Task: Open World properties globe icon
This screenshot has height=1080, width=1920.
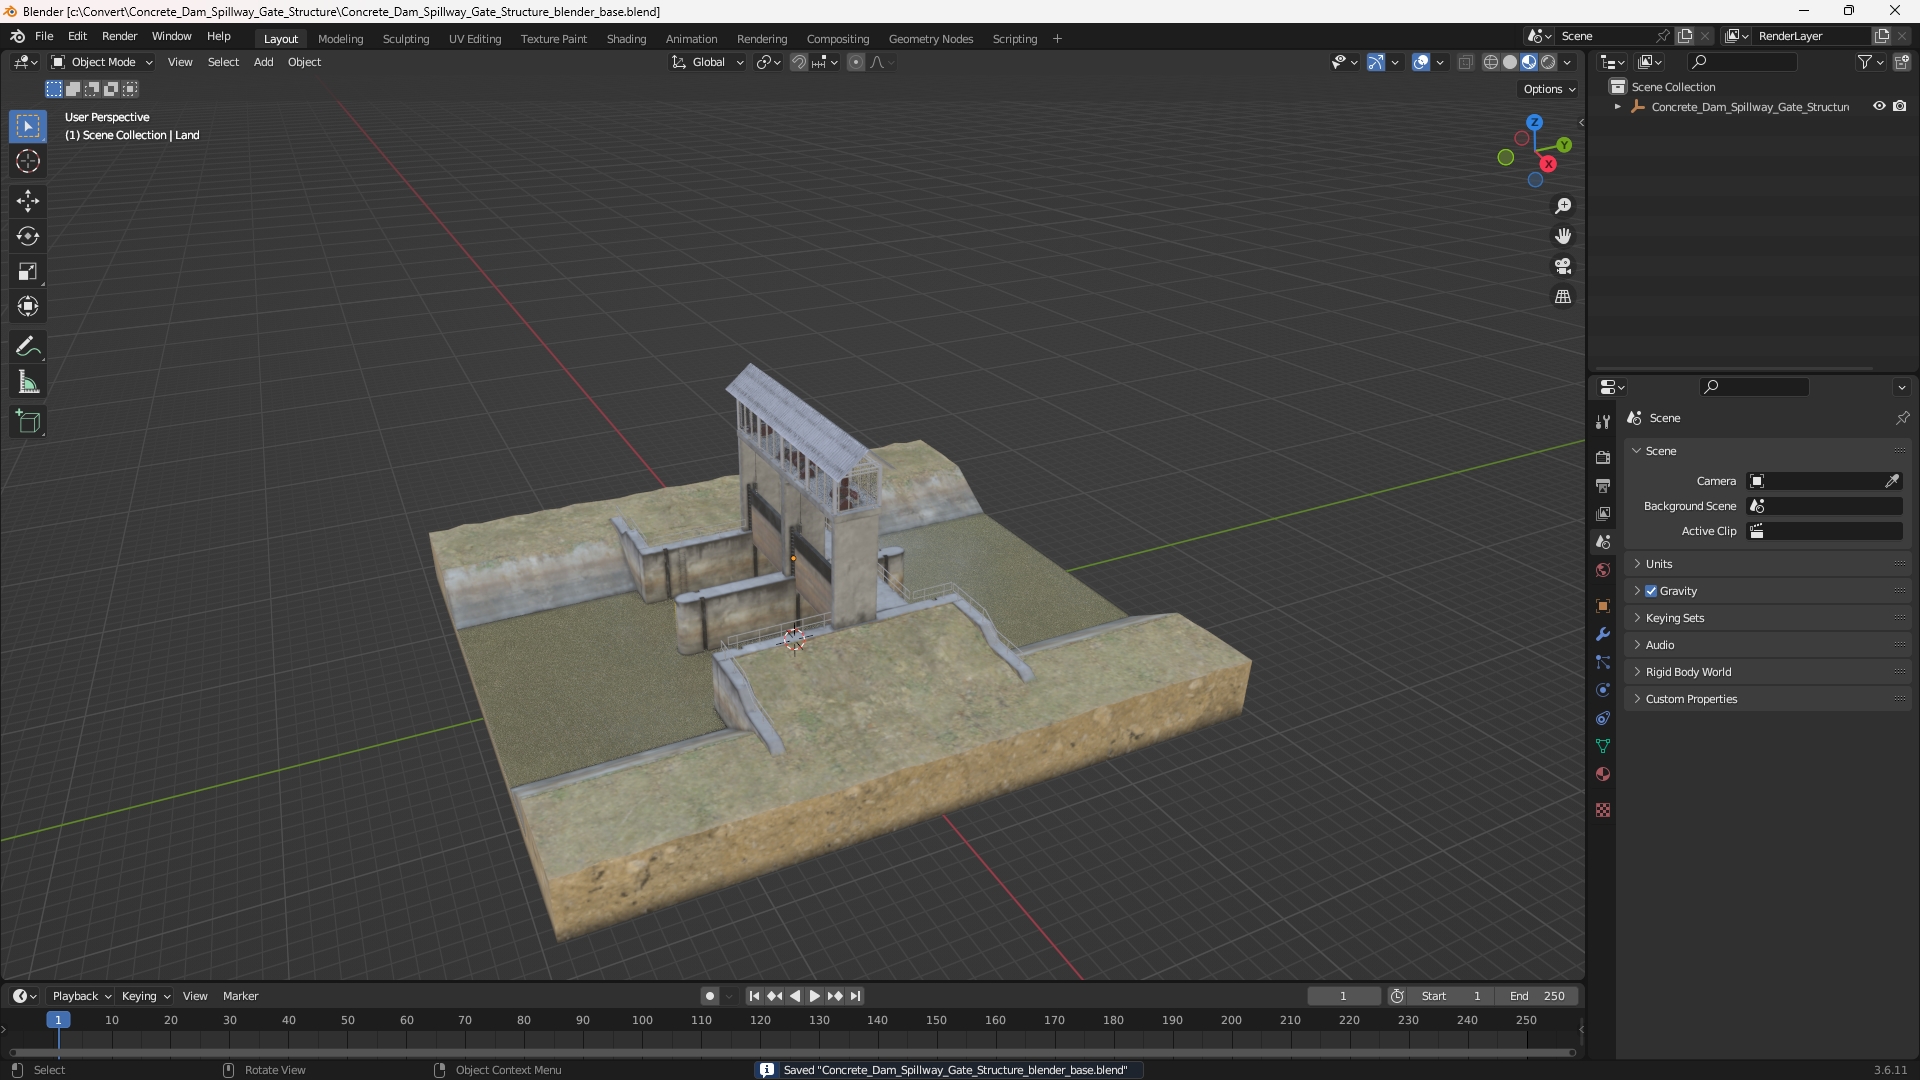Action: click(x=1603, y=570)
